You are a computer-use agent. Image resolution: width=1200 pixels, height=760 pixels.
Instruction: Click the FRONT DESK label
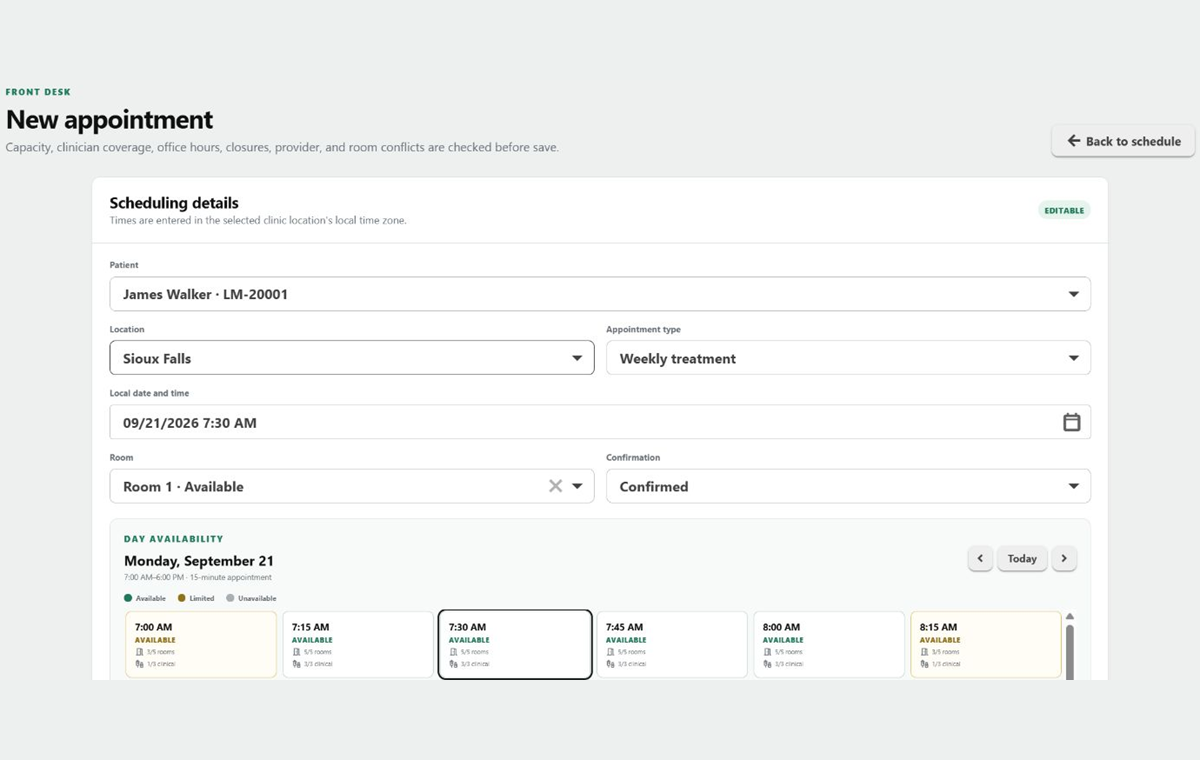tap(38, 92)
